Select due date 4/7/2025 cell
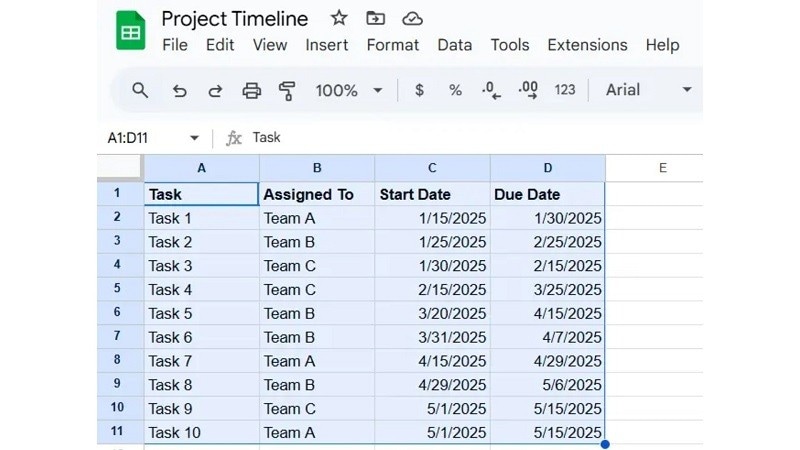Image resolution: width=800 pixels, height=450 pixels. click(547, 337)
